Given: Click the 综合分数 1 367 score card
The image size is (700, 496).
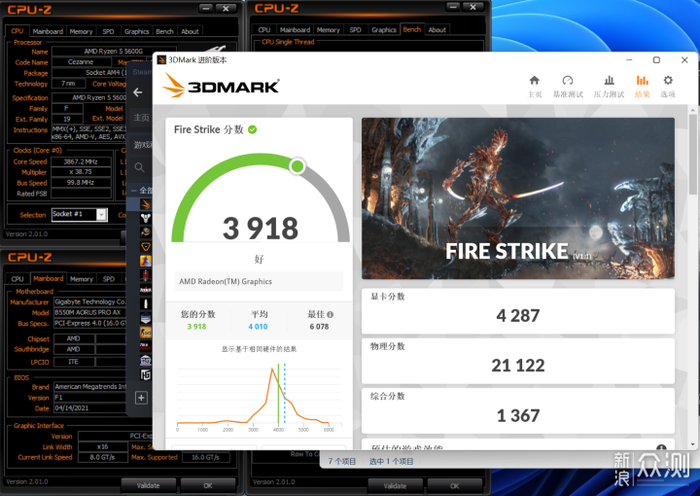Looking at the screenshot, I should pyautogui.click(x=518, y=411).
